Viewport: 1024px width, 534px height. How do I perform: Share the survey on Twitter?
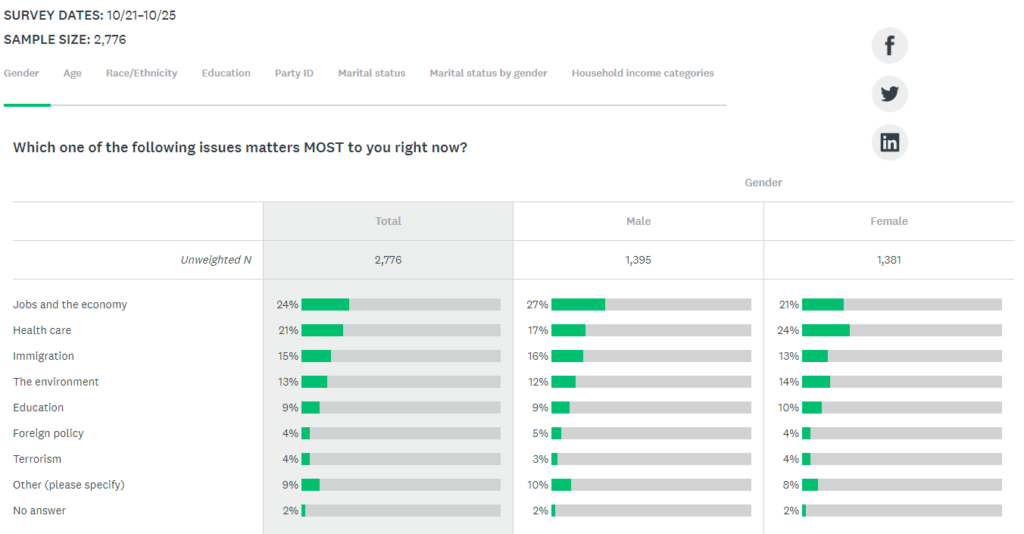[889, 94]
